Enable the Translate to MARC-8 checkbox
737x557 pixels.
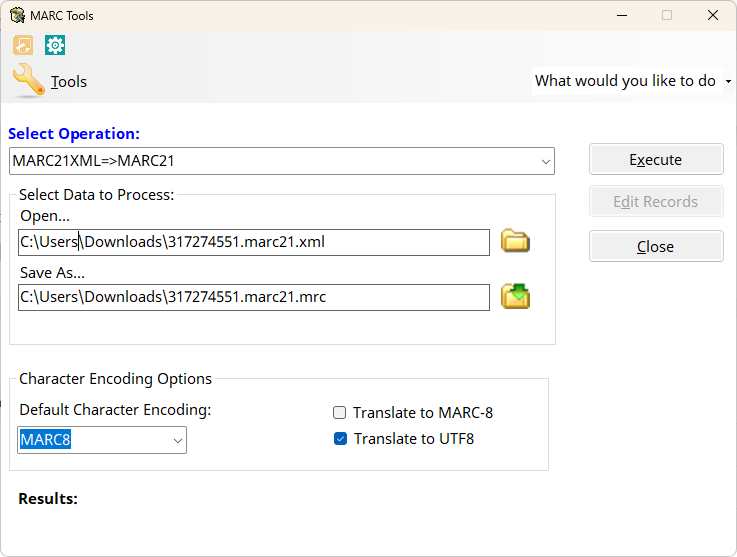(340, 413)
